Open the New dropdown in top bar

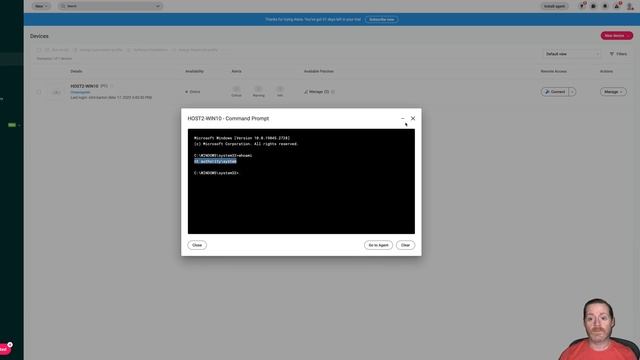[x=41, y=6]
